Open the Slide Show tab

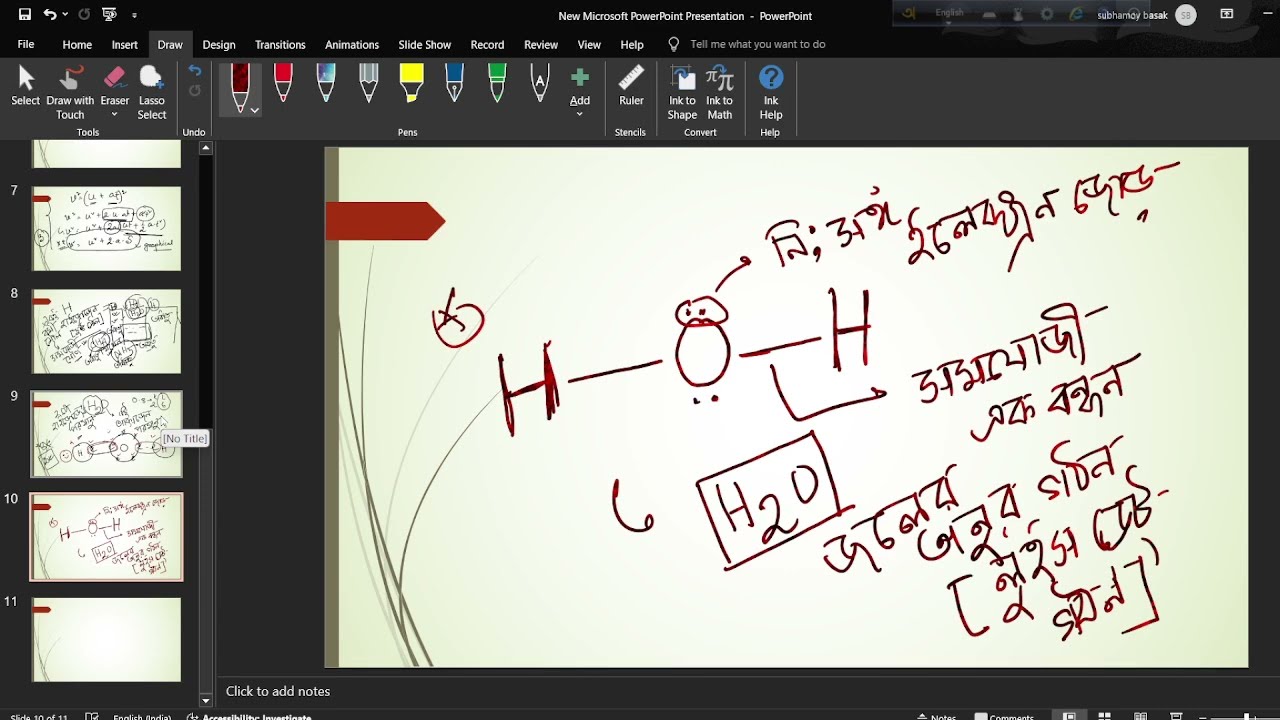pos(425,44)
